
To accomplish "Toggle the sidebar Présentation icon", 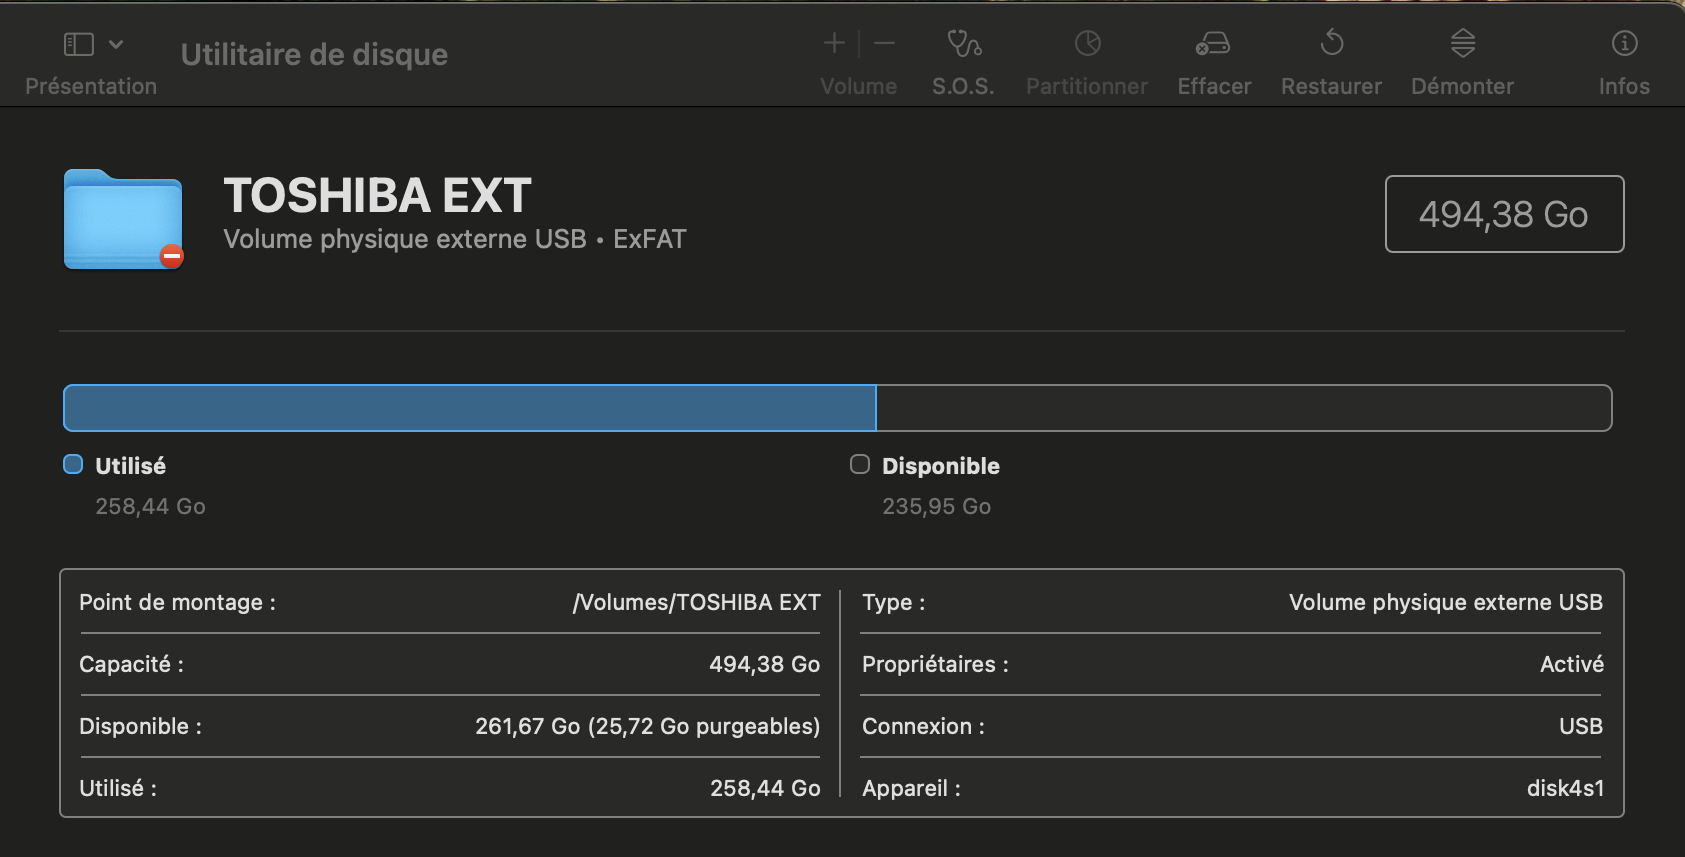I will coord(79,44).
